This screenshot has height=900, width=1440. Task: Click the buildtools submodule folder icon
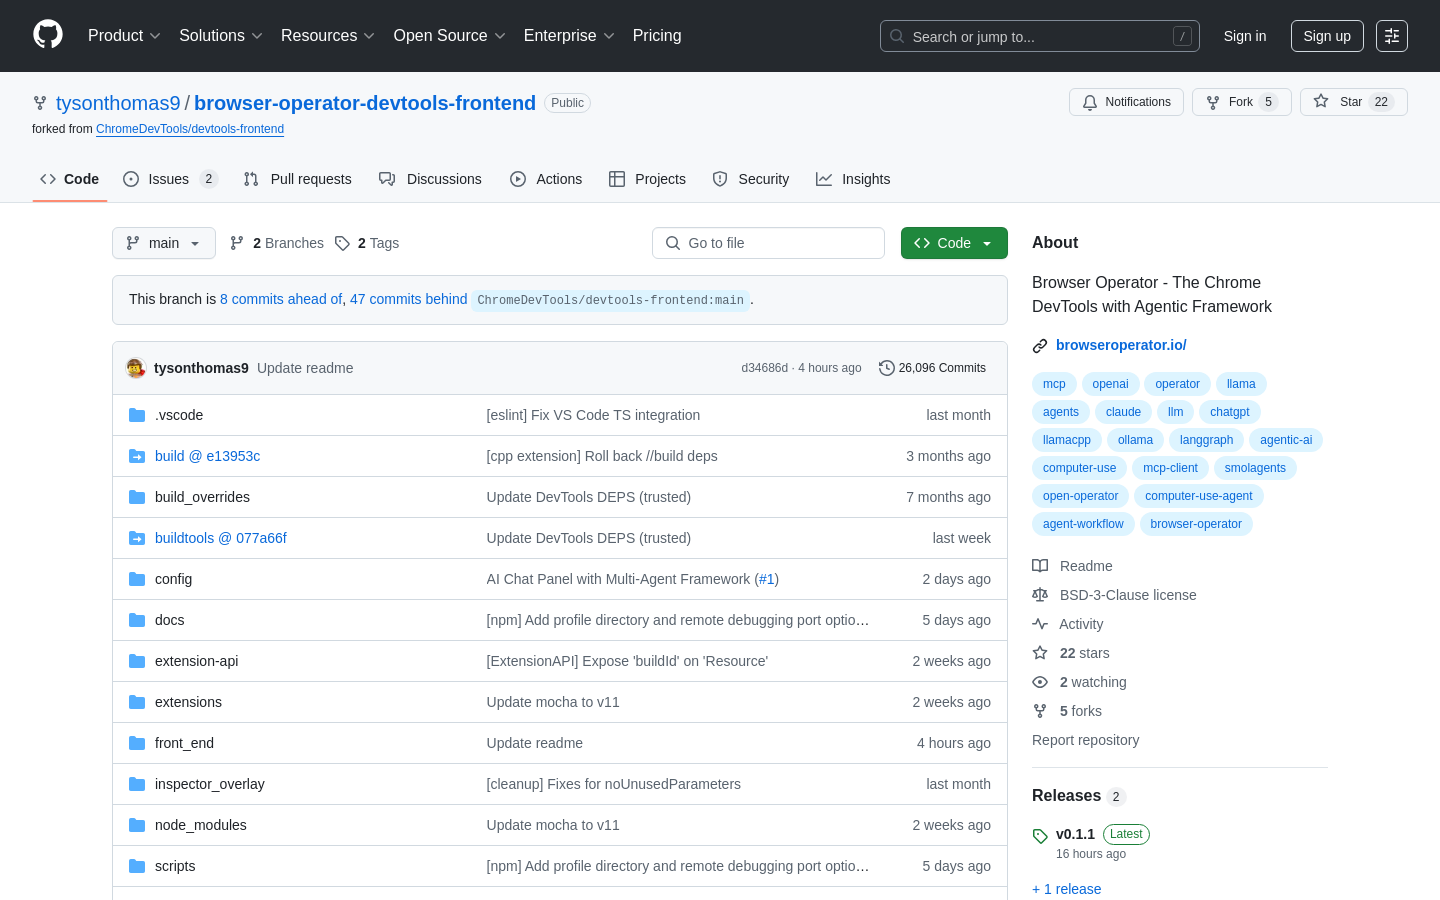[x=137, y=538]
